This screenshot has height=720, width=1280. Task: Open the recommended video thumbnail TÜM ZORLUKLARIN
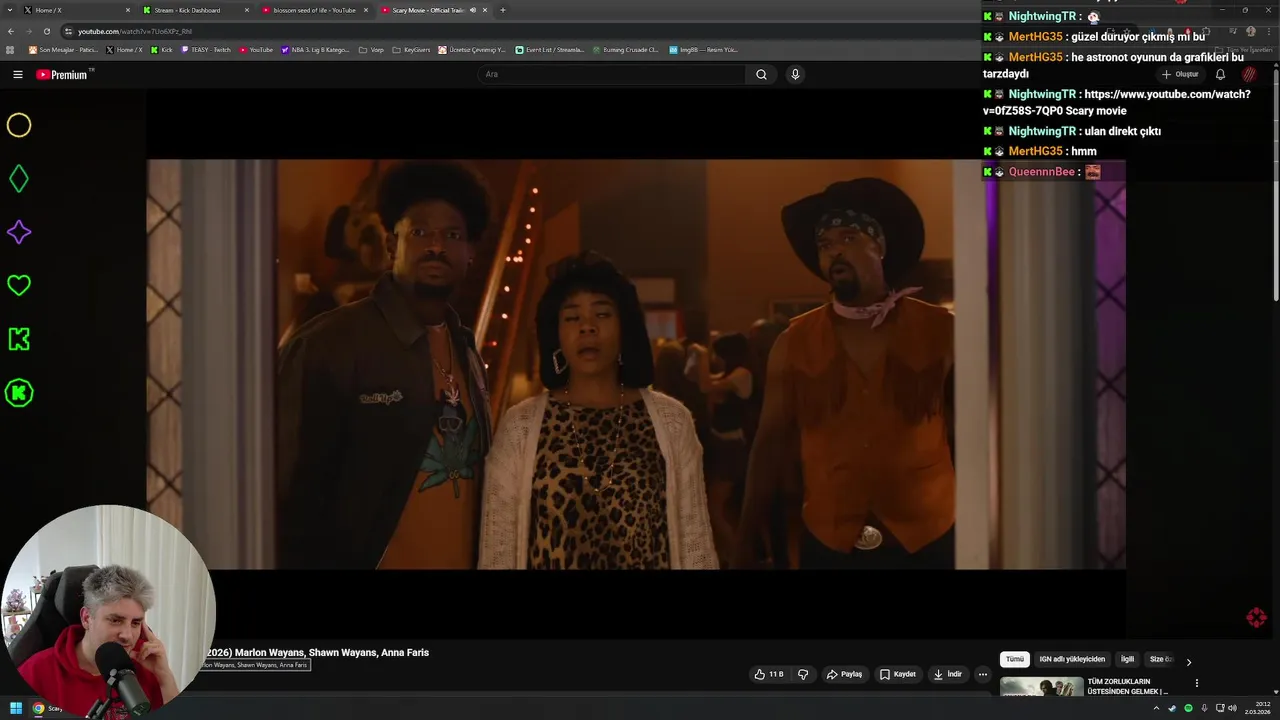[x=1041, y=687]
